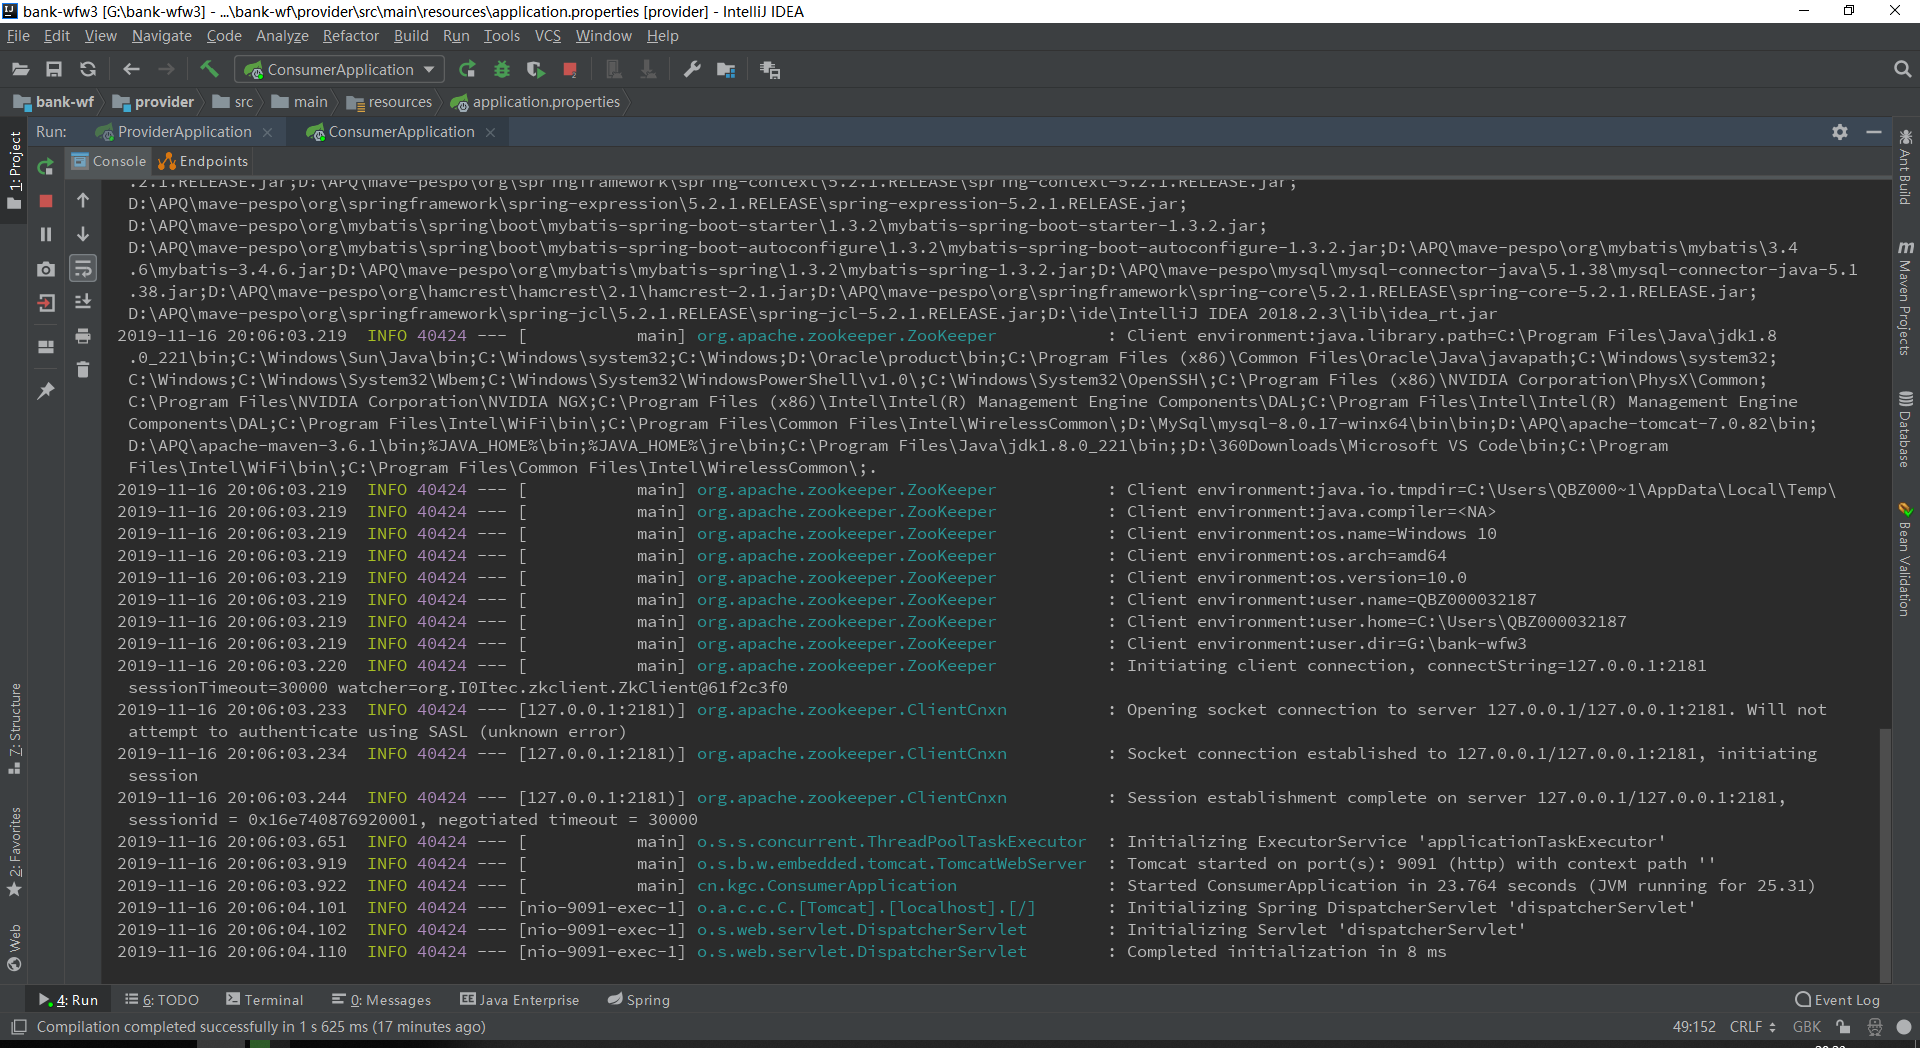Click the Exit icon in Run panel
Viewport: 1920px width, 1048px height.
pyautogui.click(x=46, y=303)
